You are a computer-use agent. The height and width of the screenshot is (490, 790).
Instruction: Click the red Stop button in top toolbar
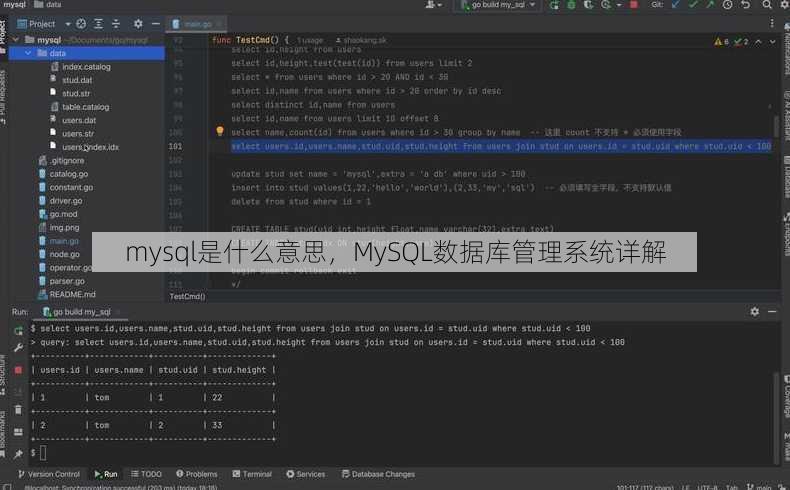(634, 5)
